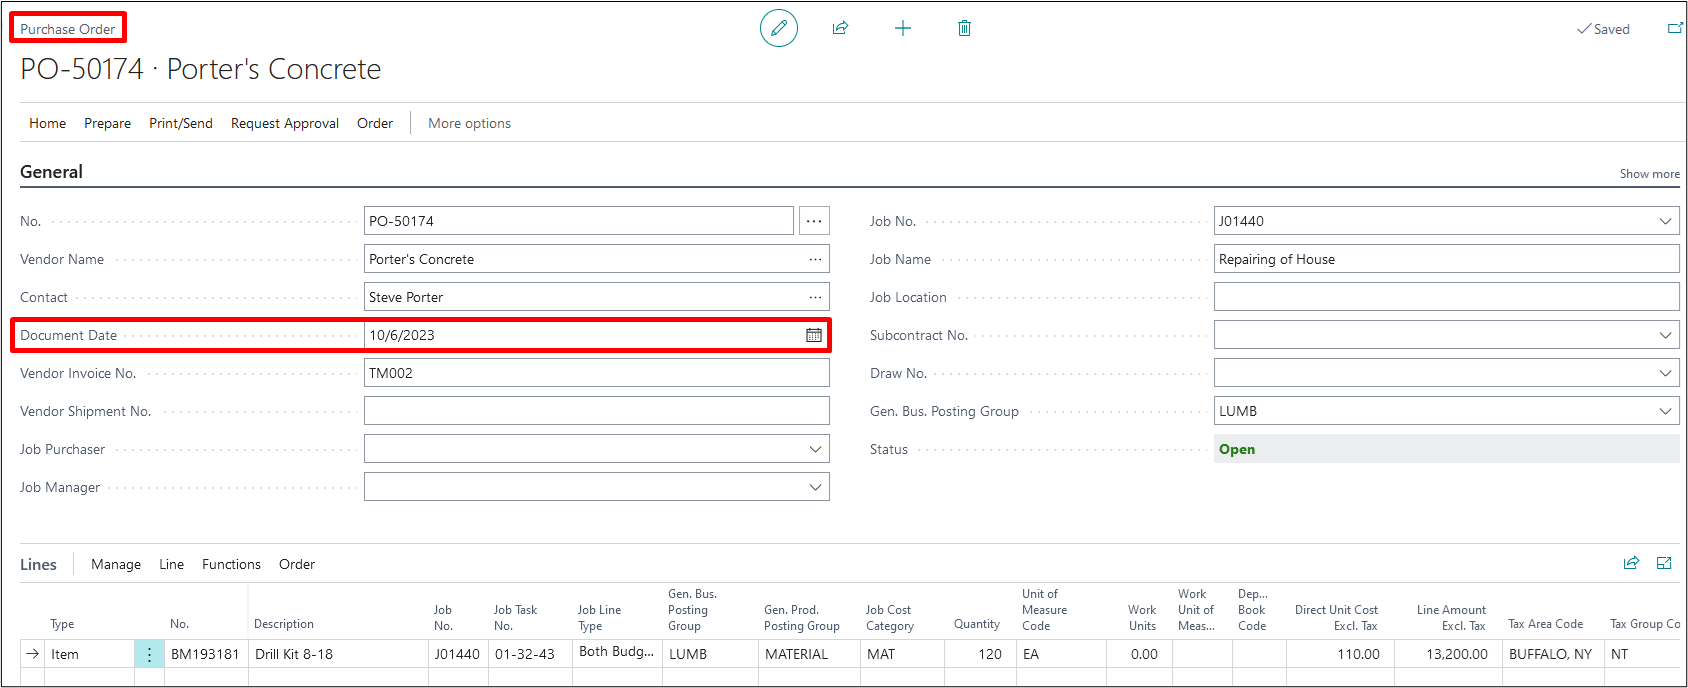Click Show more in General section
The width and height of the screenshot is (1688, 688).
click(x=1649, y=173)
